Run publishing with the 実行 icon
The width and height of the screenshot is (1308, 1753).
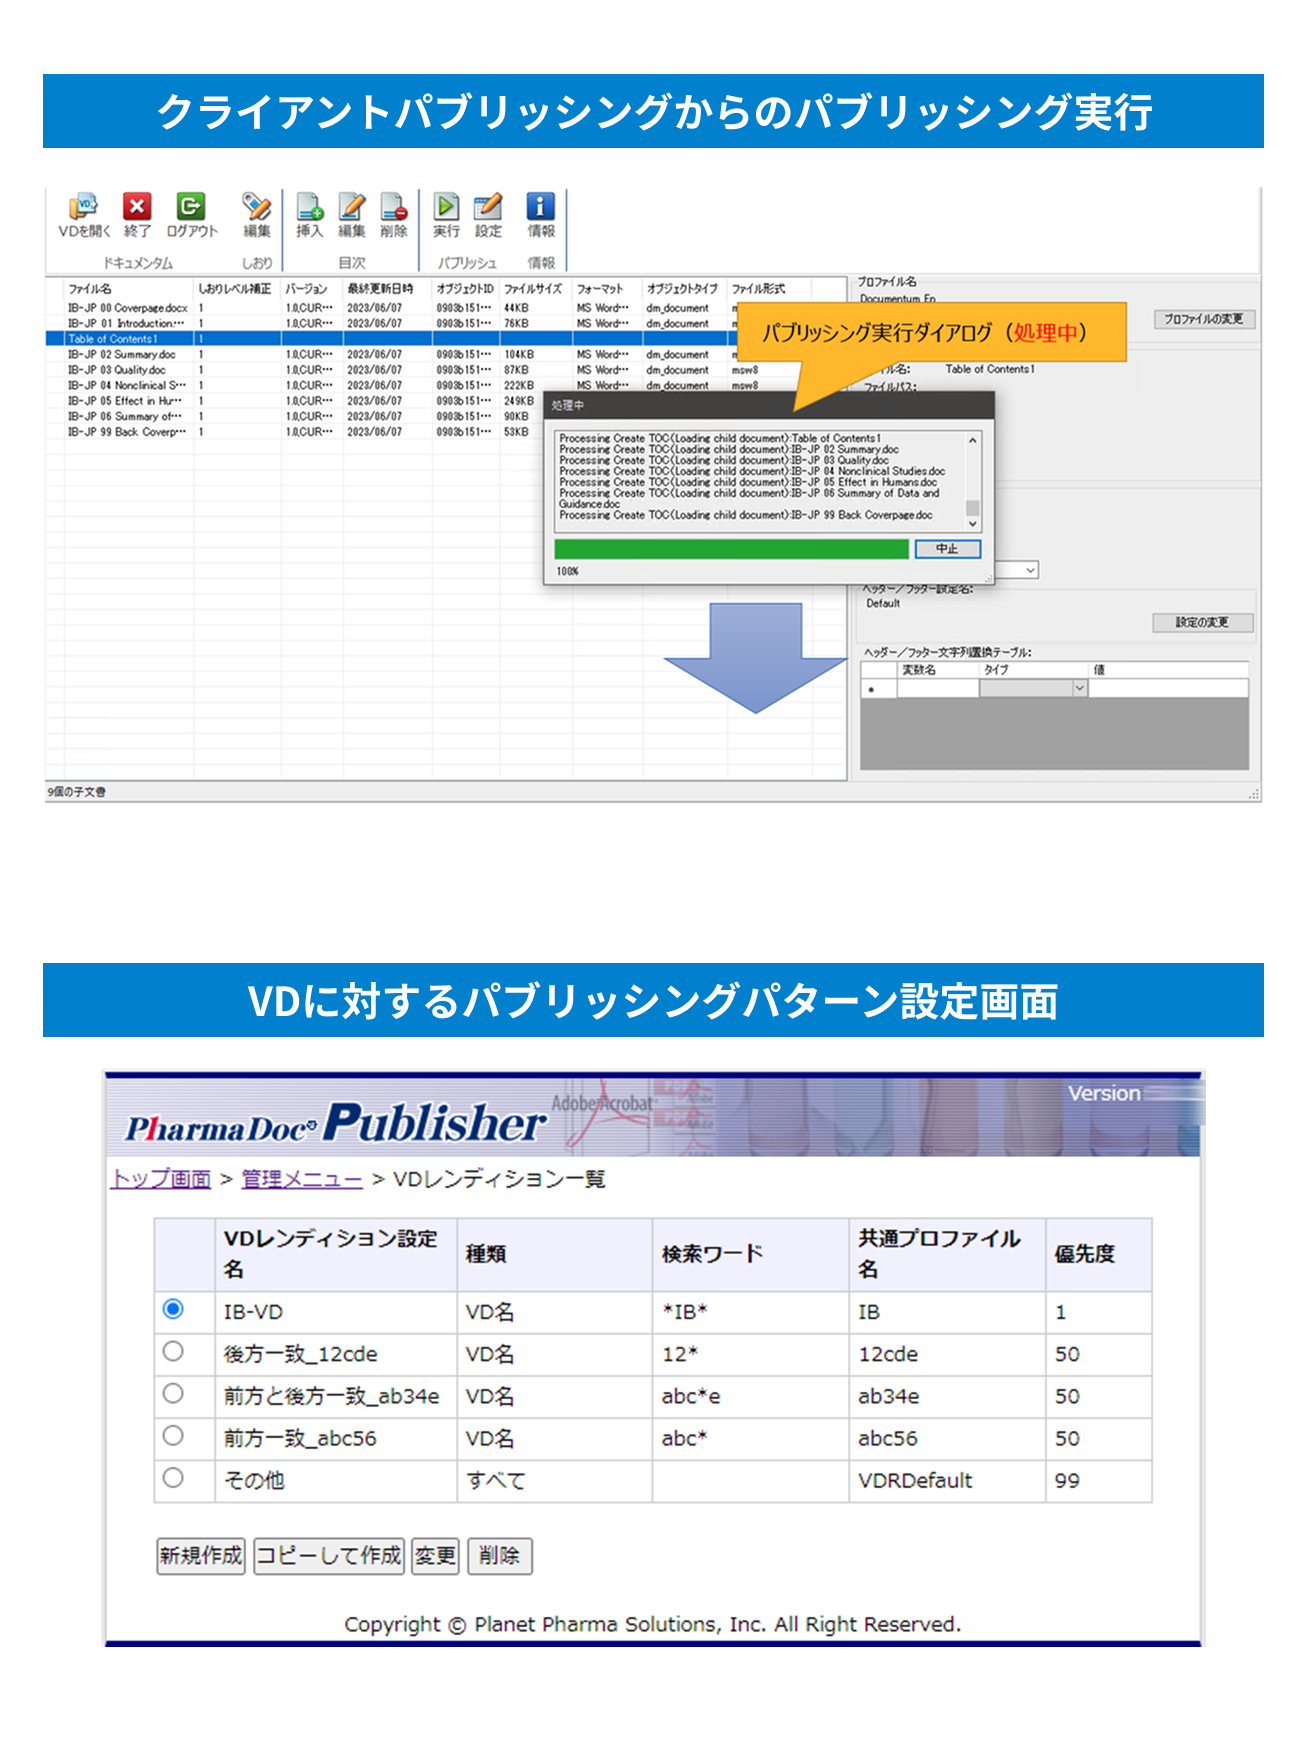pos(446,207)
